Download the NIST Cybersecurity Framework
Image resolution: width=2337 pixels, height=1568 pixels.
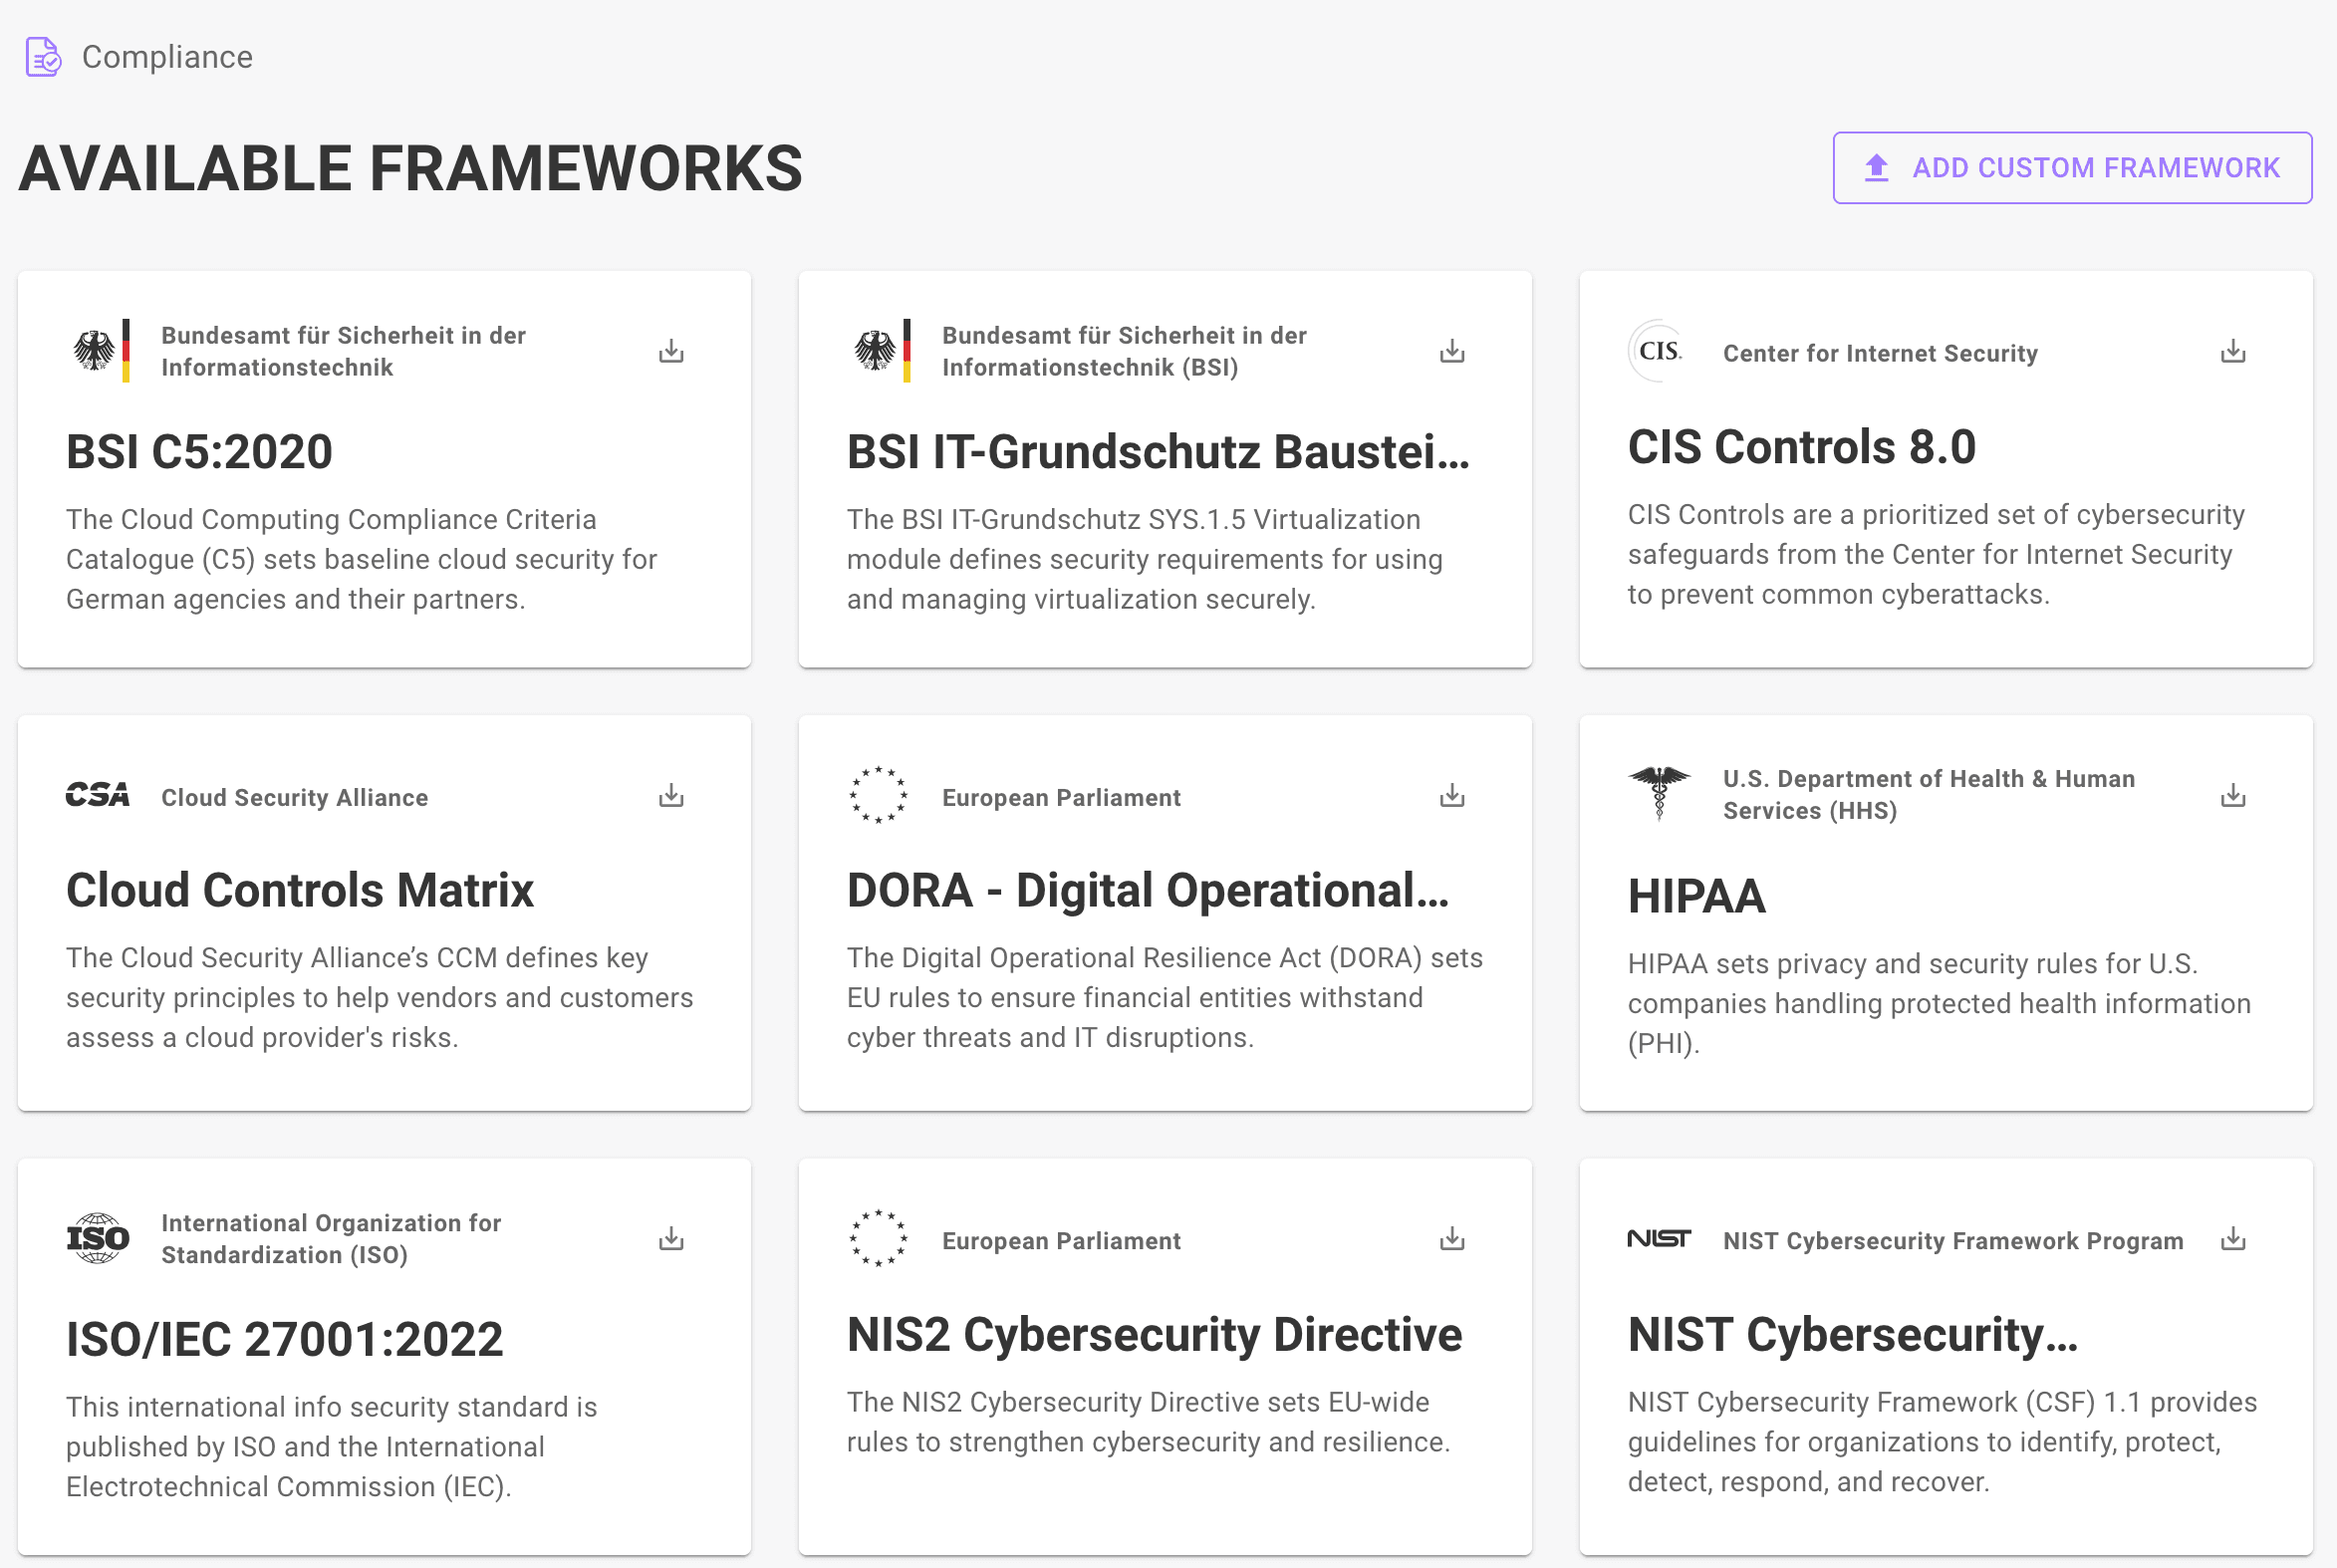click(x=2233, y=1239)
